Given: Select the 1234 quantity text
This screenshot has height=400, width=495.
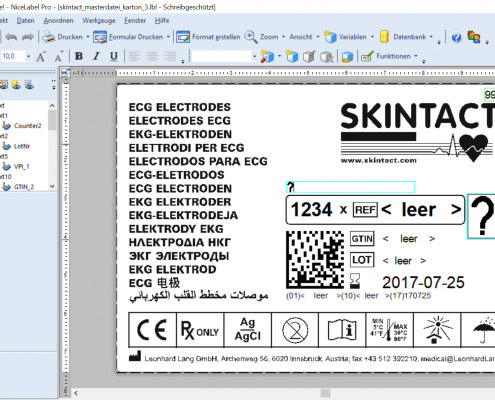Looking at the screenshot, I should pos(311,210).
